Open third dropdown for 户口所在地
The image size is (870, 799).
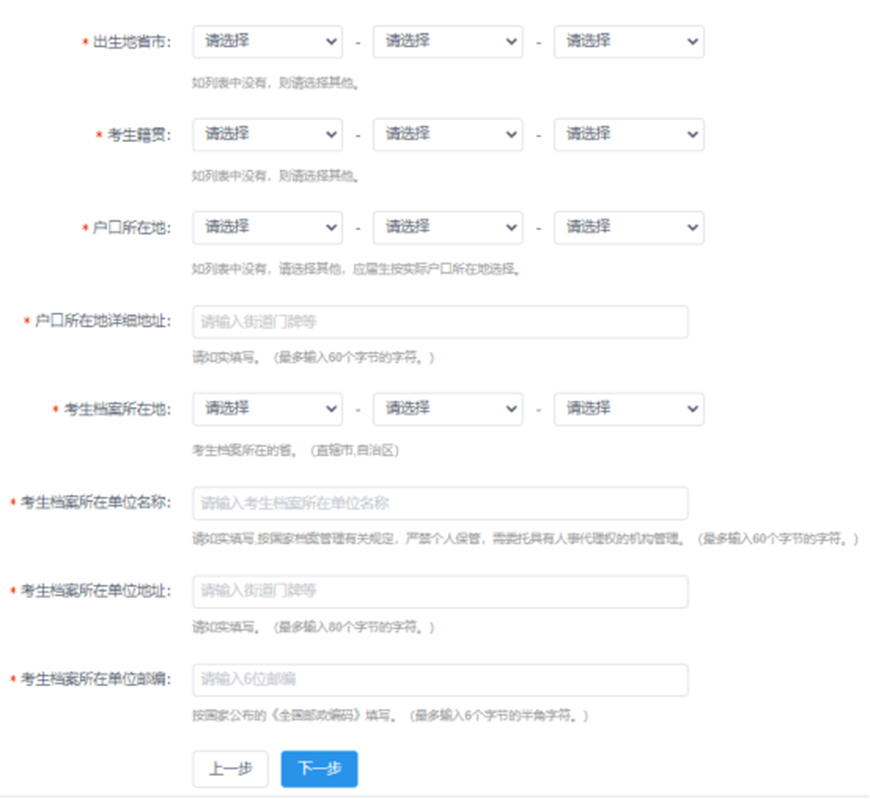click(629, 227)
